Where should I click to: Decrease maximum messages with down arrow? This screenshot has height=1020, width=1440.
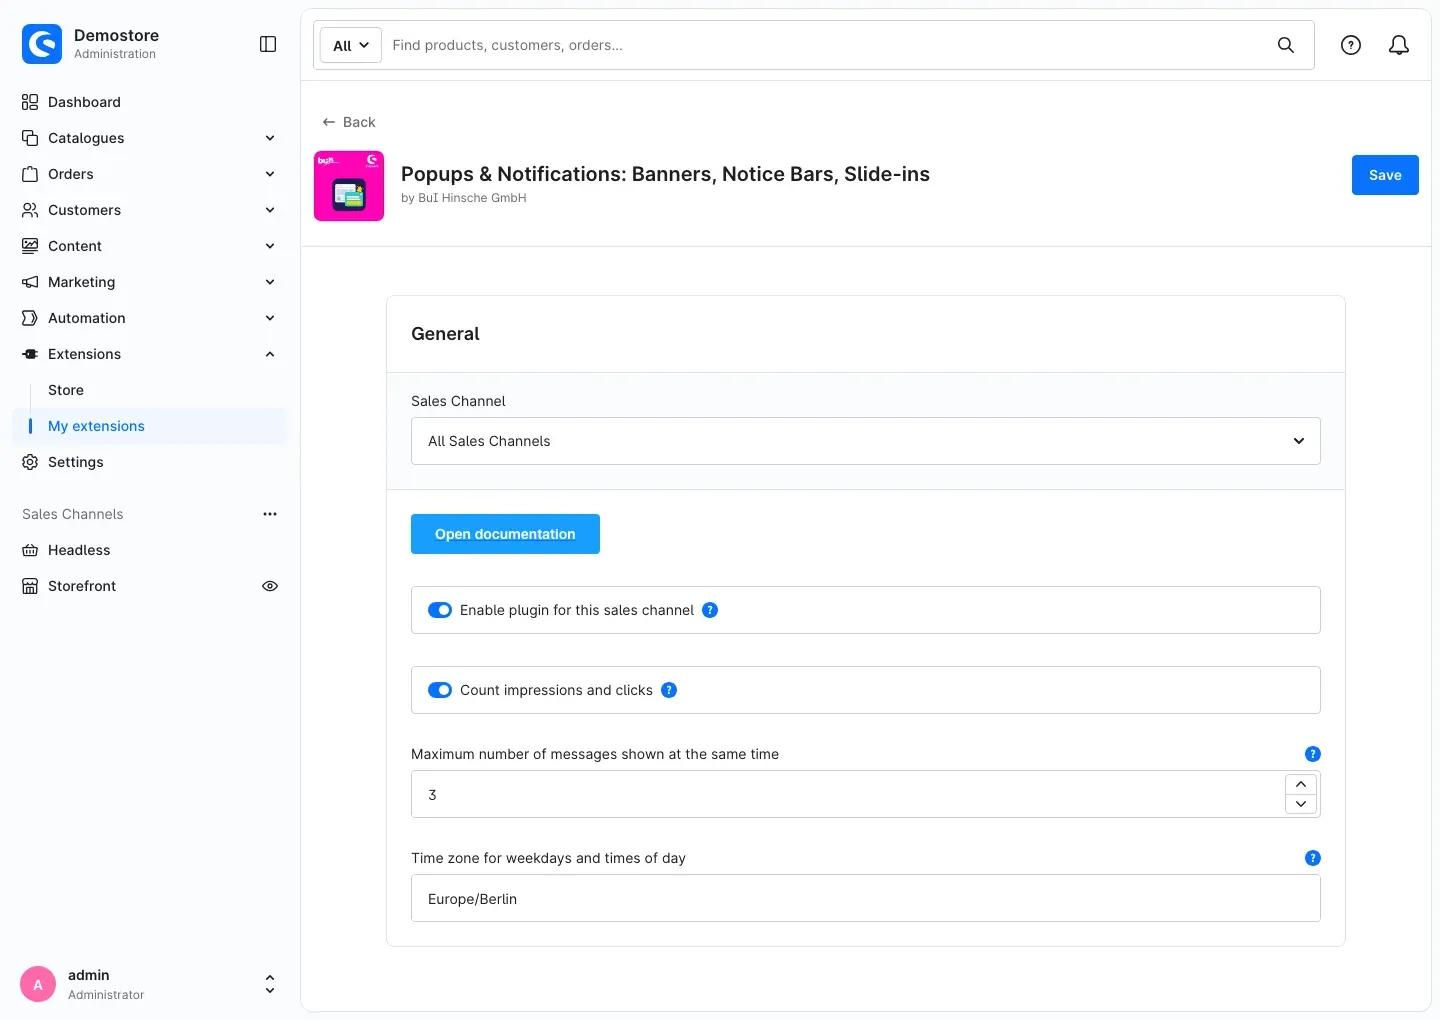pyautogui.click(x=1301, y=804)
